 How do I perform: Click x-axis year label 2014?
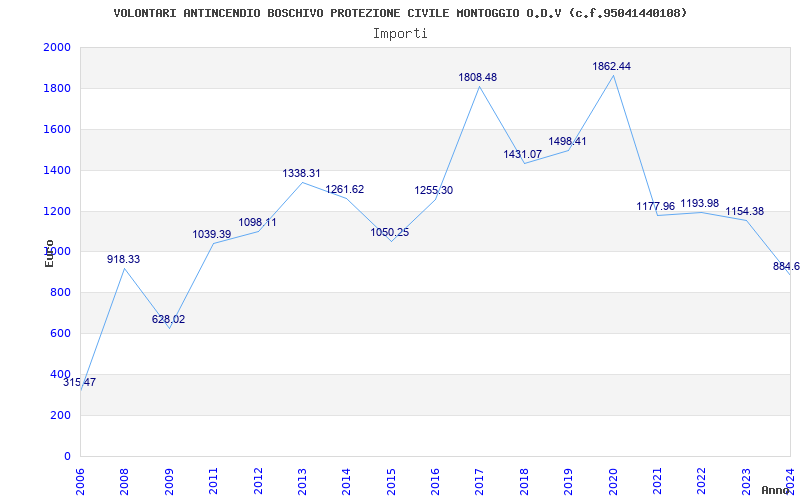[346, 481]
